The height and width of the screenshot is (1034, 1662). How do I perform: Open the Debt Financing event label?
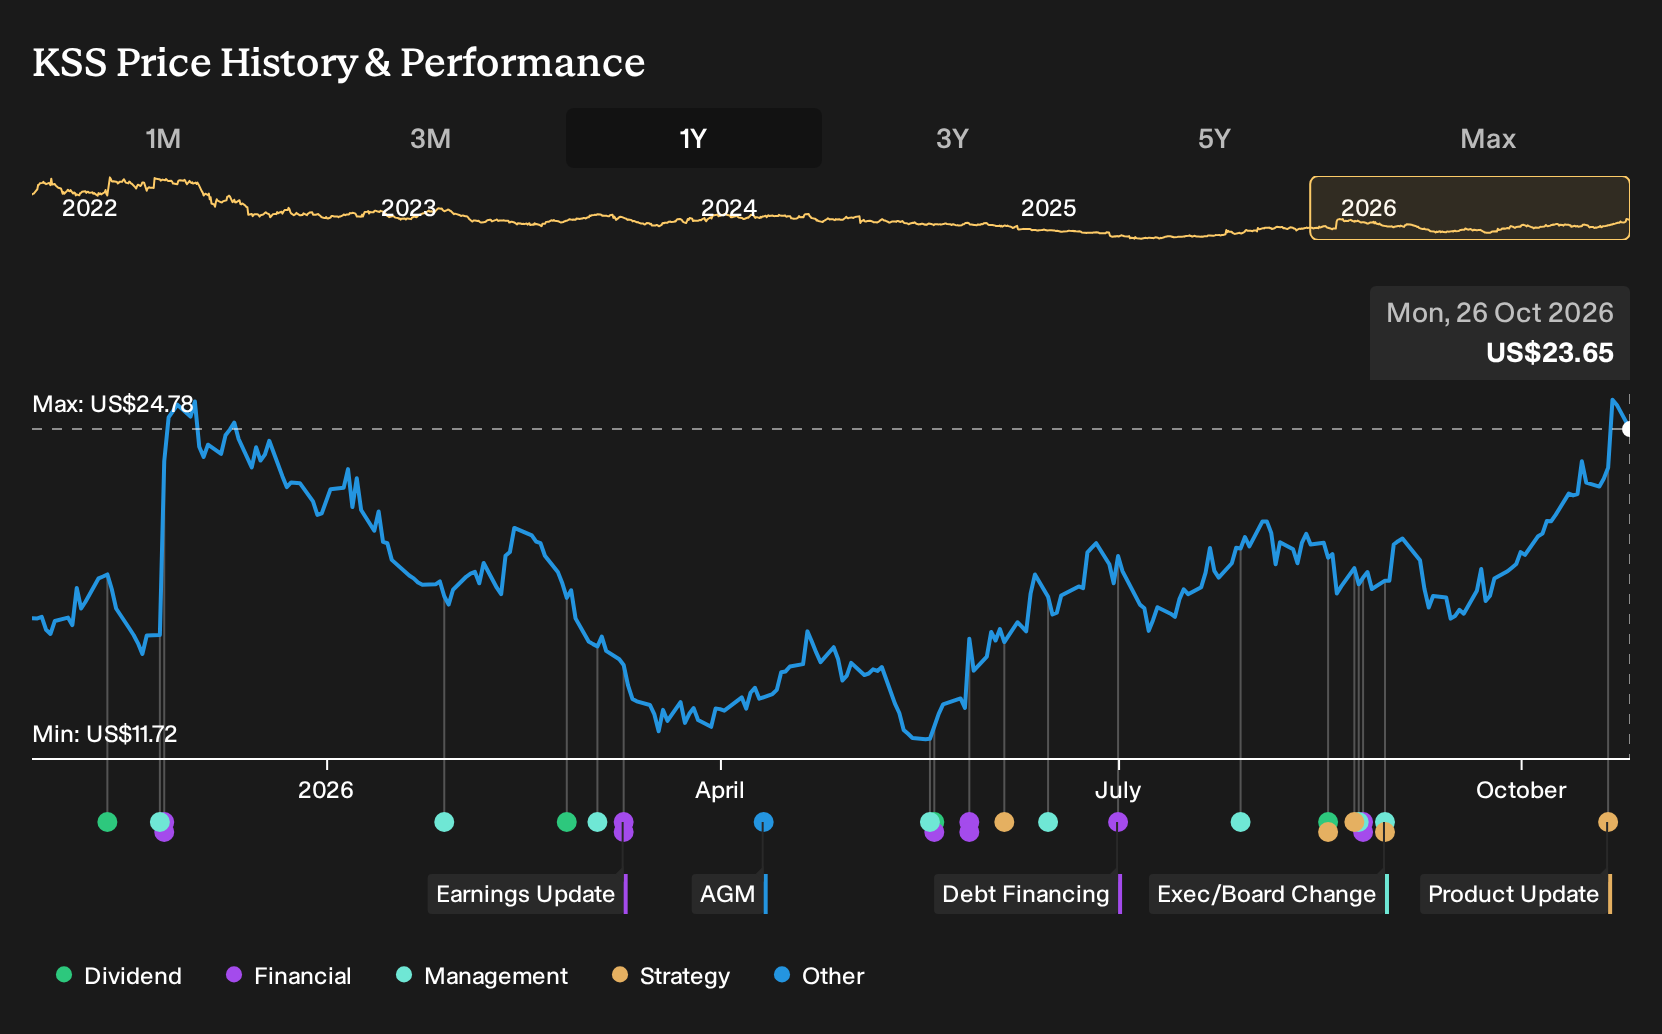(x=1027, y=894)
